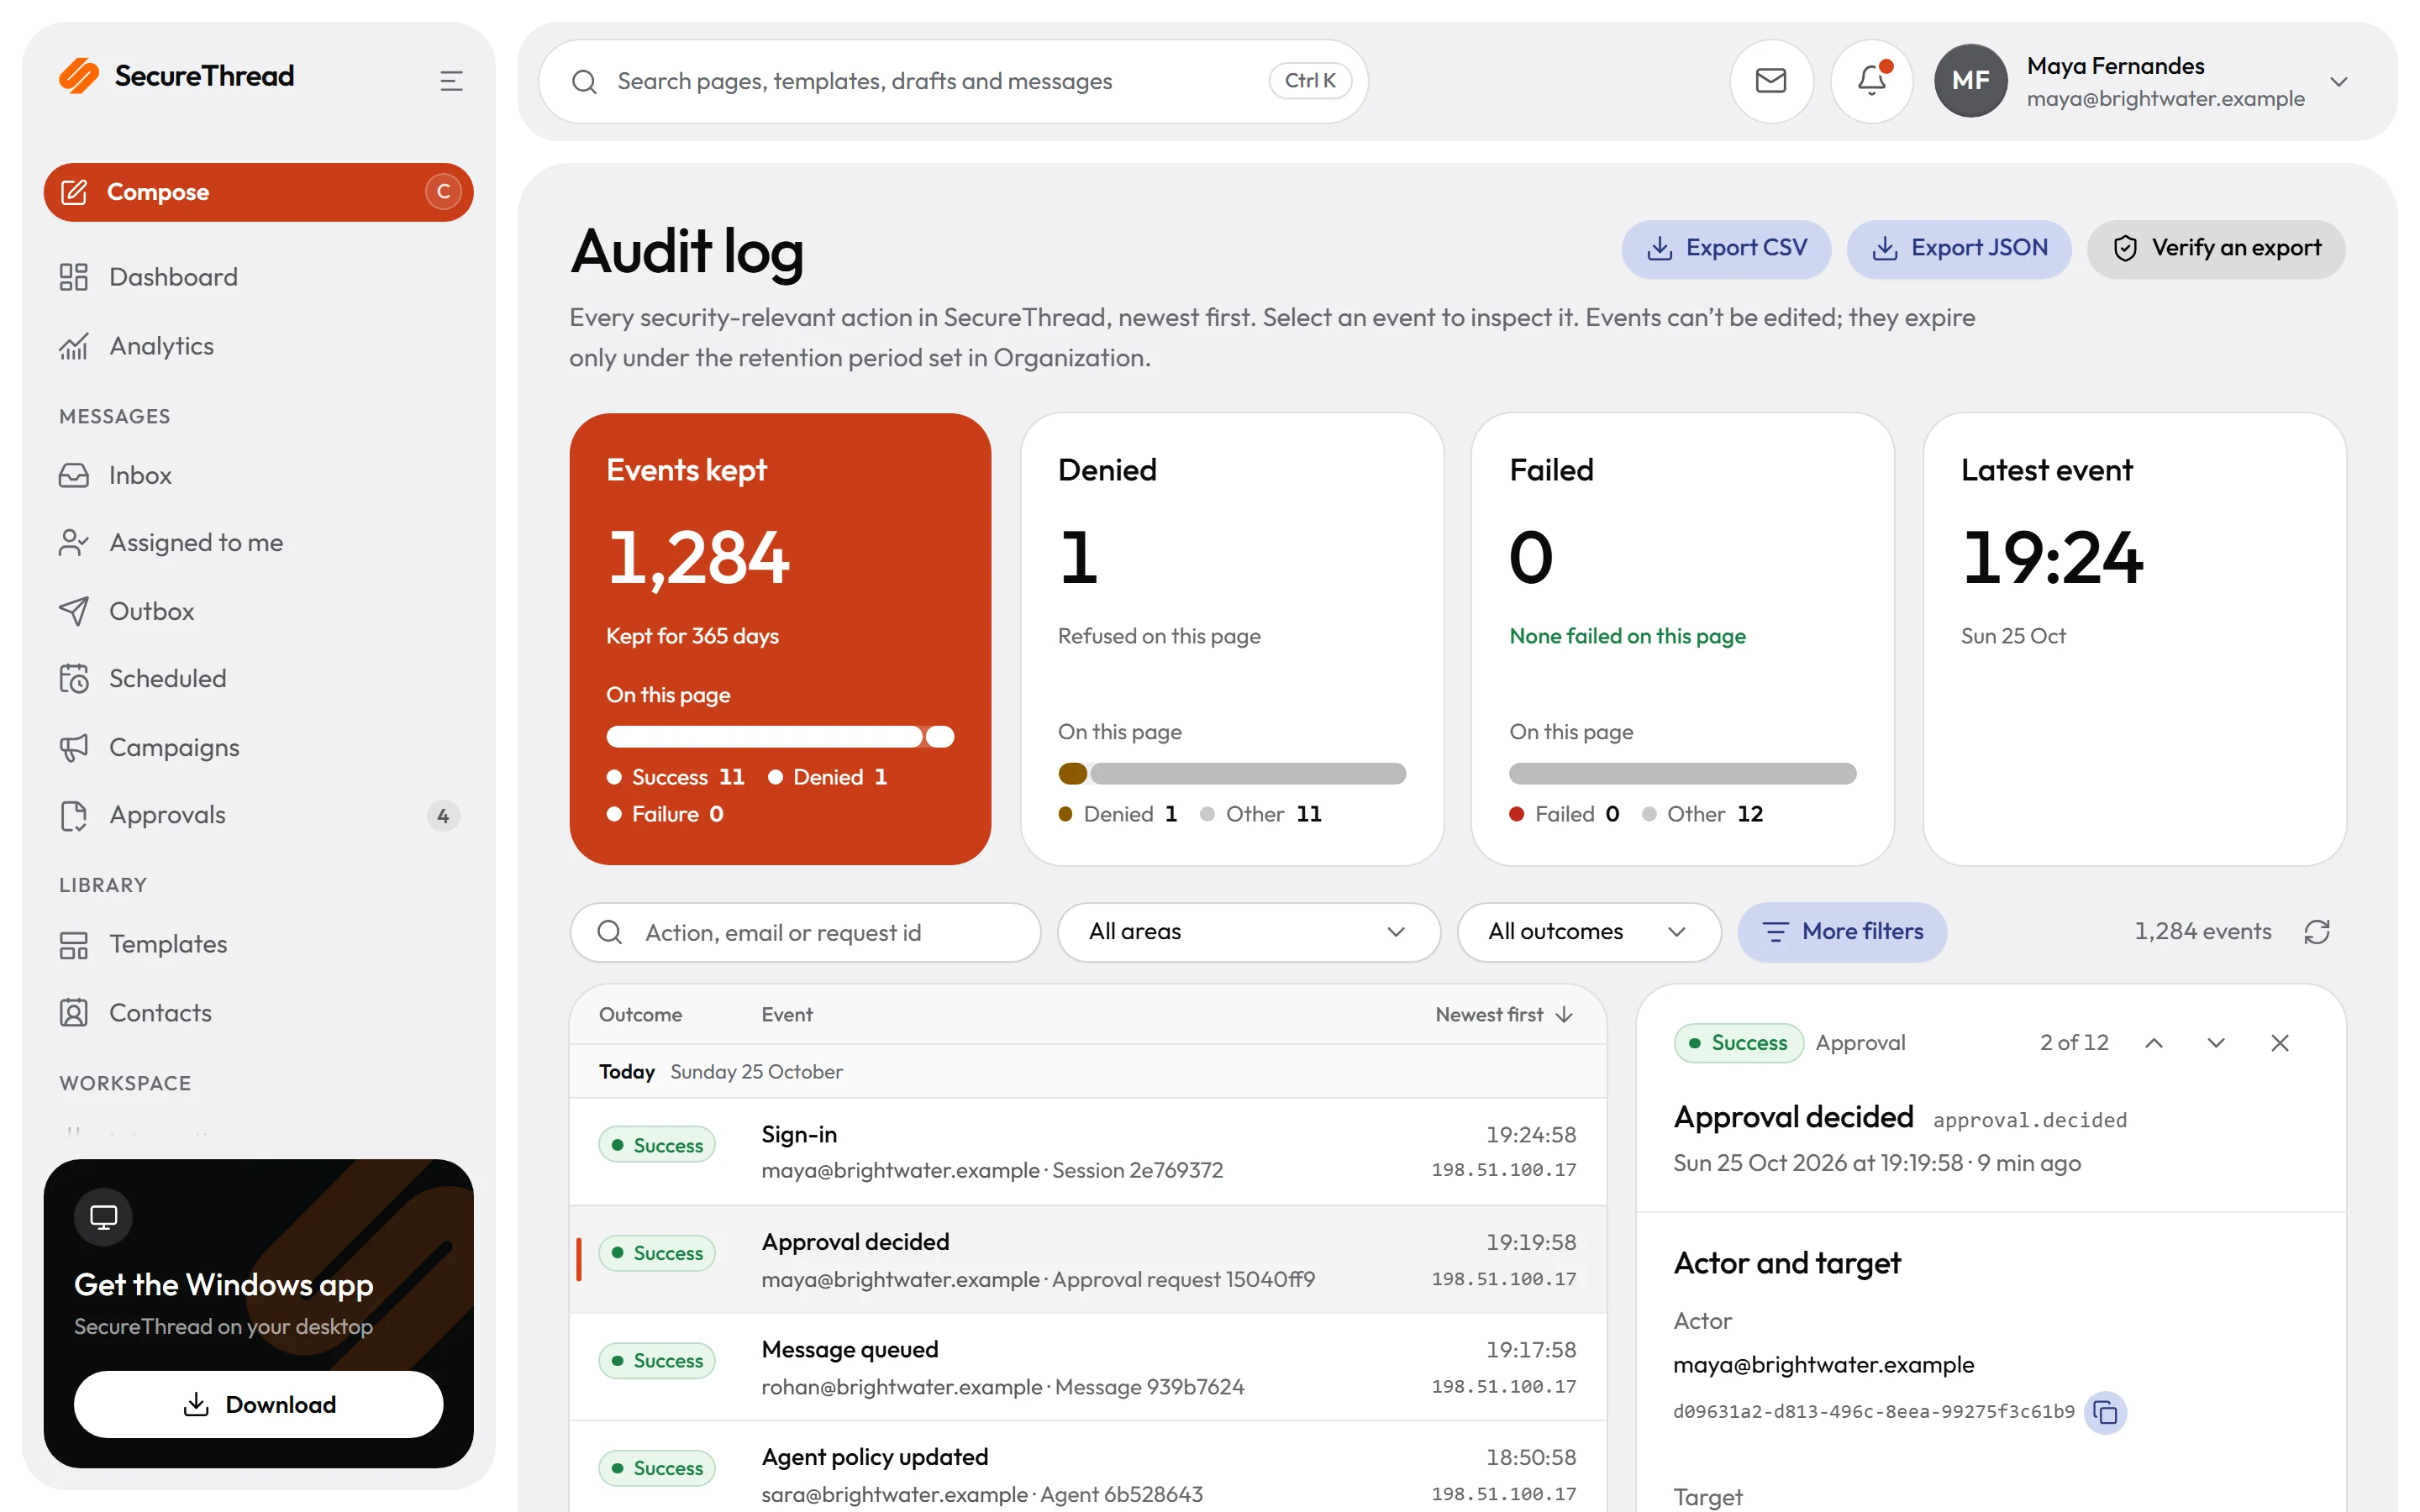This screenshot has width=2420, height=1512.
Task: Start a new message with Compose
Action: pyautogui.click(x=258, y=192)
